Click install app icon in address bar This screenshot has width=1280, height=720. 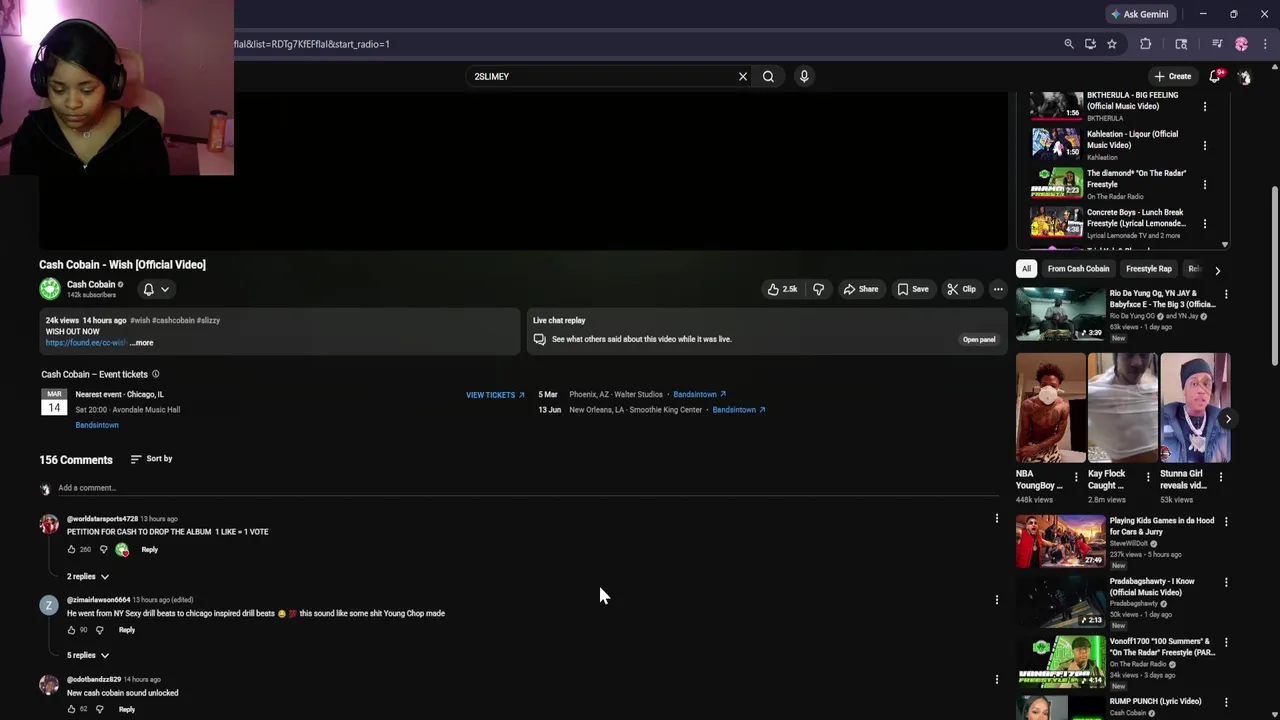(x=1090, y=44)
